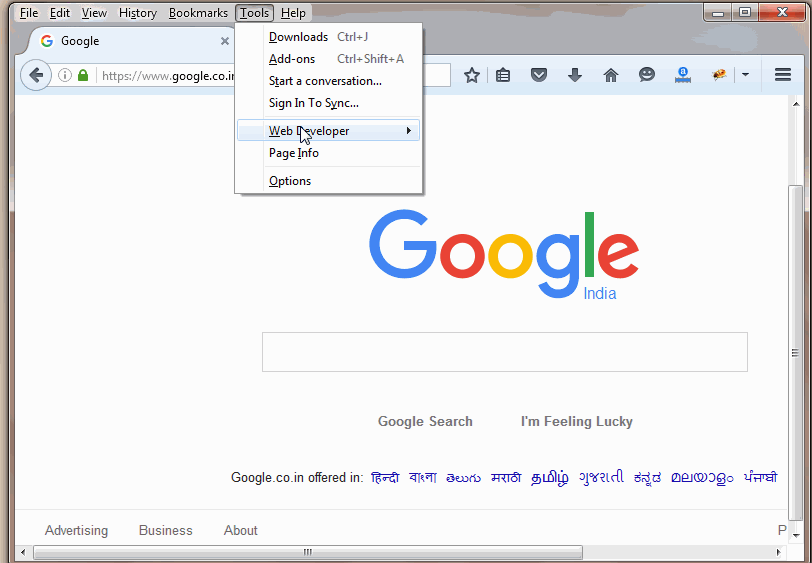The image size is (812, 563).
Task: Open the History menu
Action: [137, 13]
